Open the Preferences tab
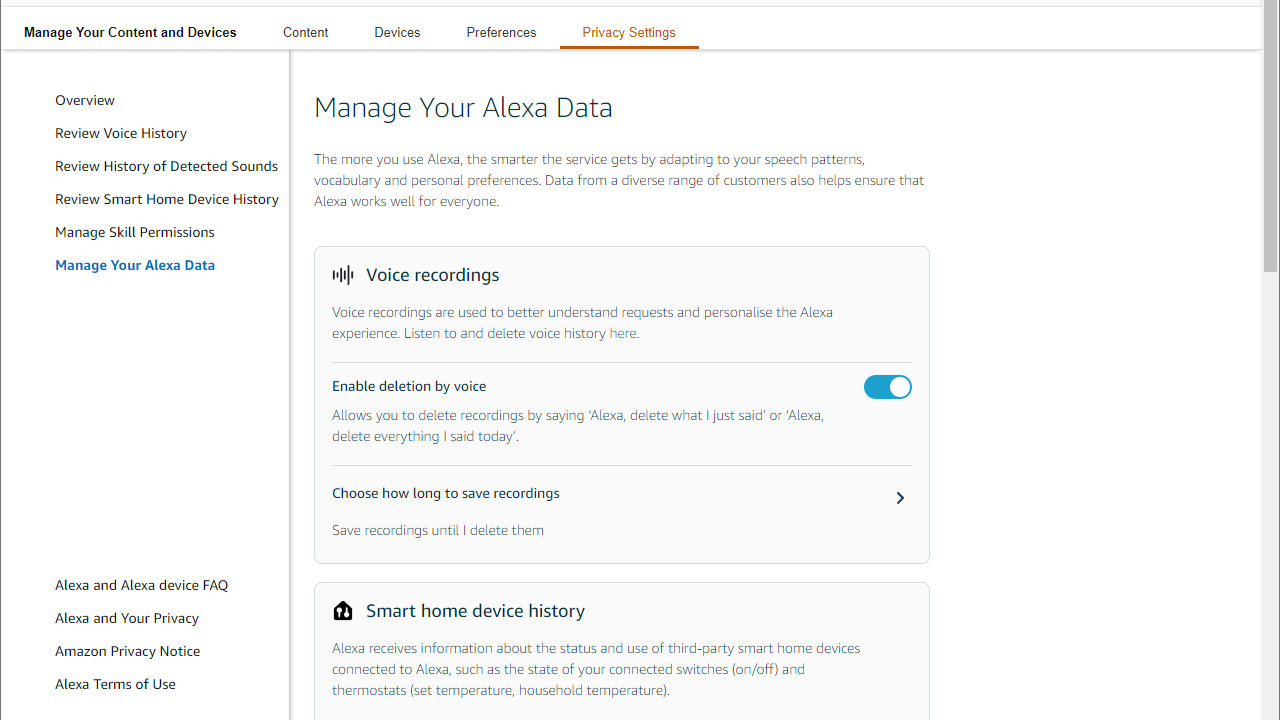Viewport: 1280px width, 720px height. [501, 32]
